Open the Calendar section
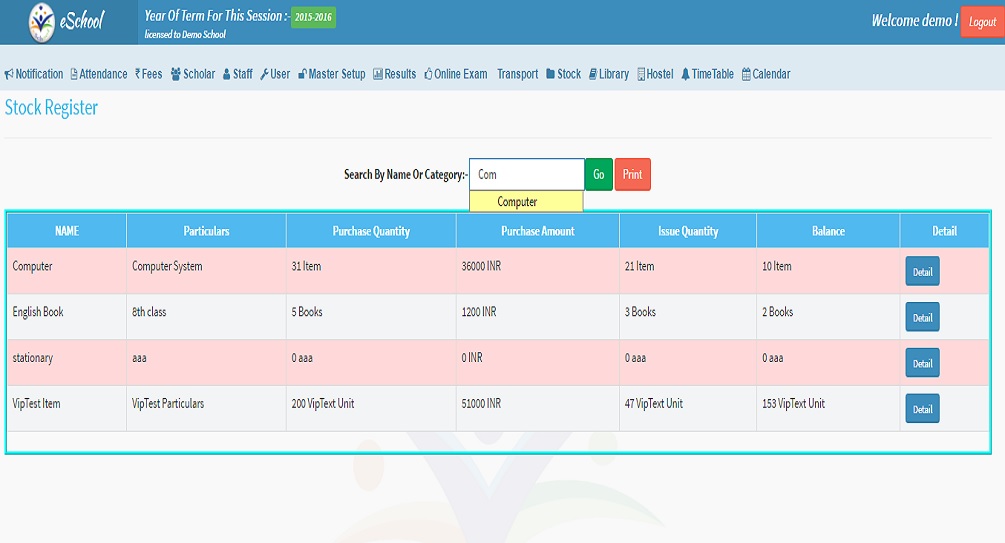 pos(766,74)
